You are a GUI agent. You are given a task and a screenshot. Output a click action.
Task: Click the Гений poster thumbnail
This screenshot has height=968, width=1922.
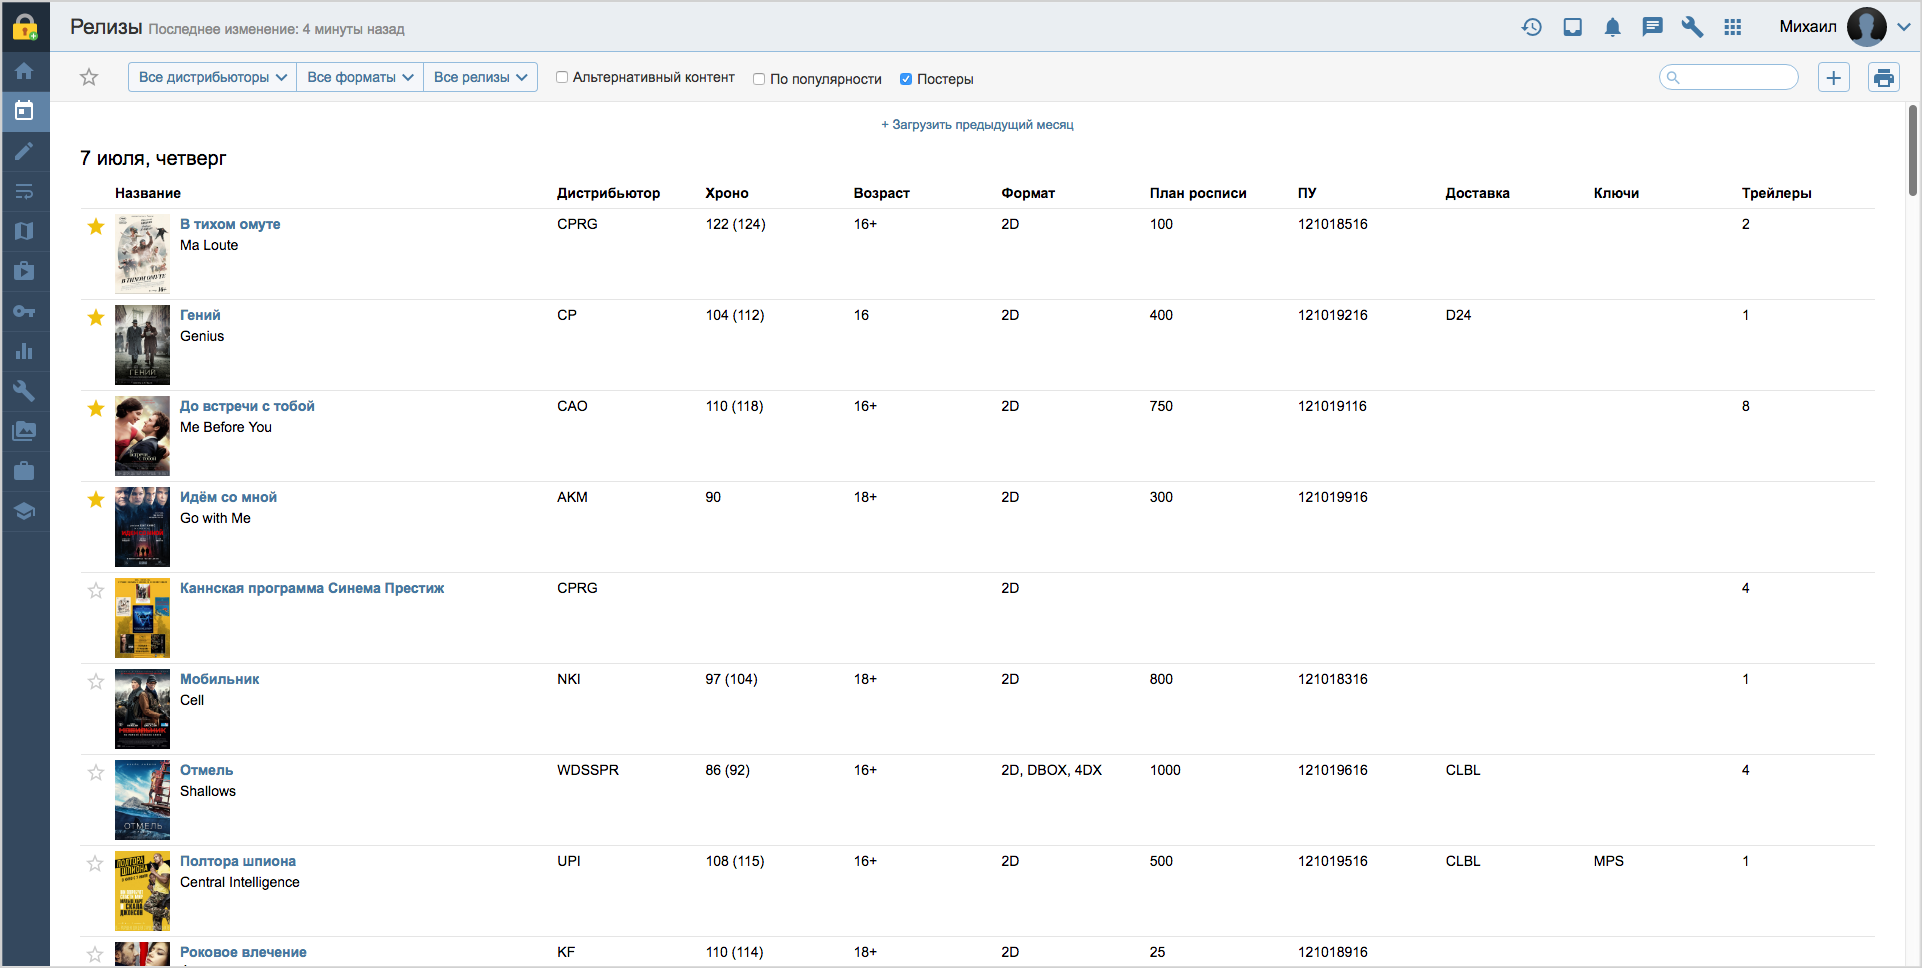[x=142, y=345]
